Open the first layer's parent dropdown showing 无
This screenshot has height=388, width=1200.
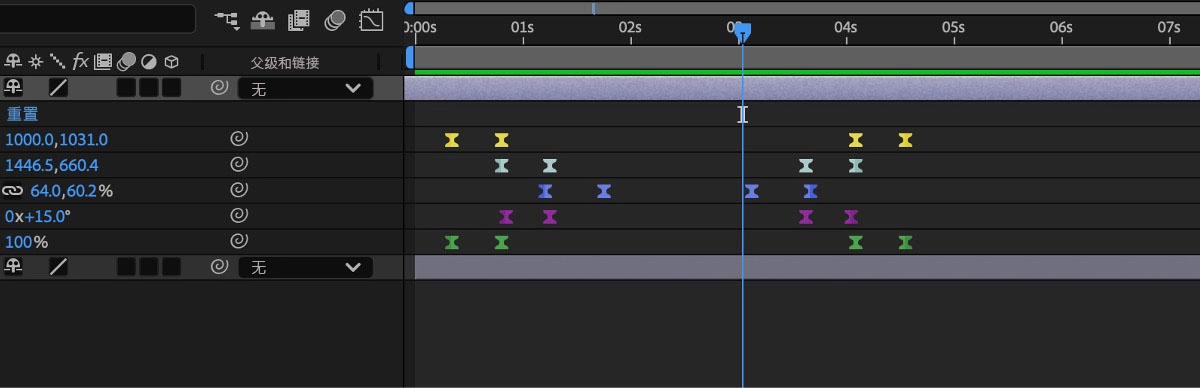[305, 88]
